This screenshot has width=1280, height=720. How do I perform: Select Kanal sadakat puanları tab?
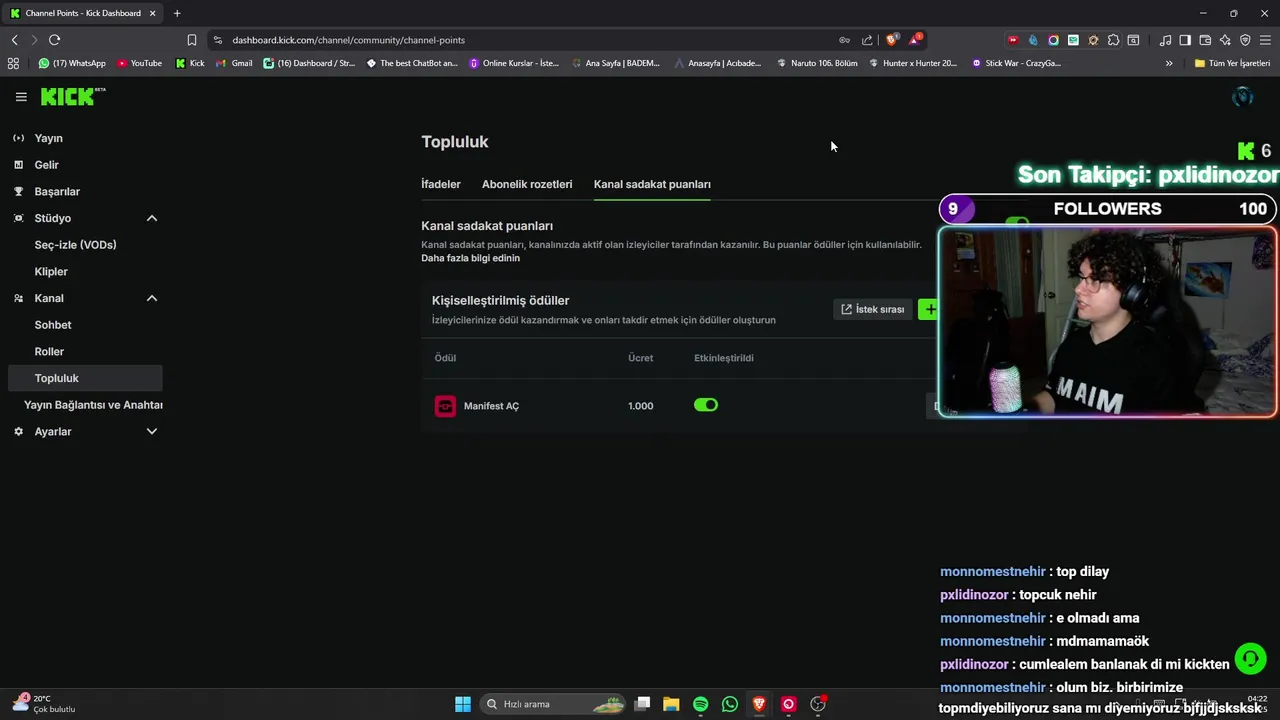pos(652,184)
